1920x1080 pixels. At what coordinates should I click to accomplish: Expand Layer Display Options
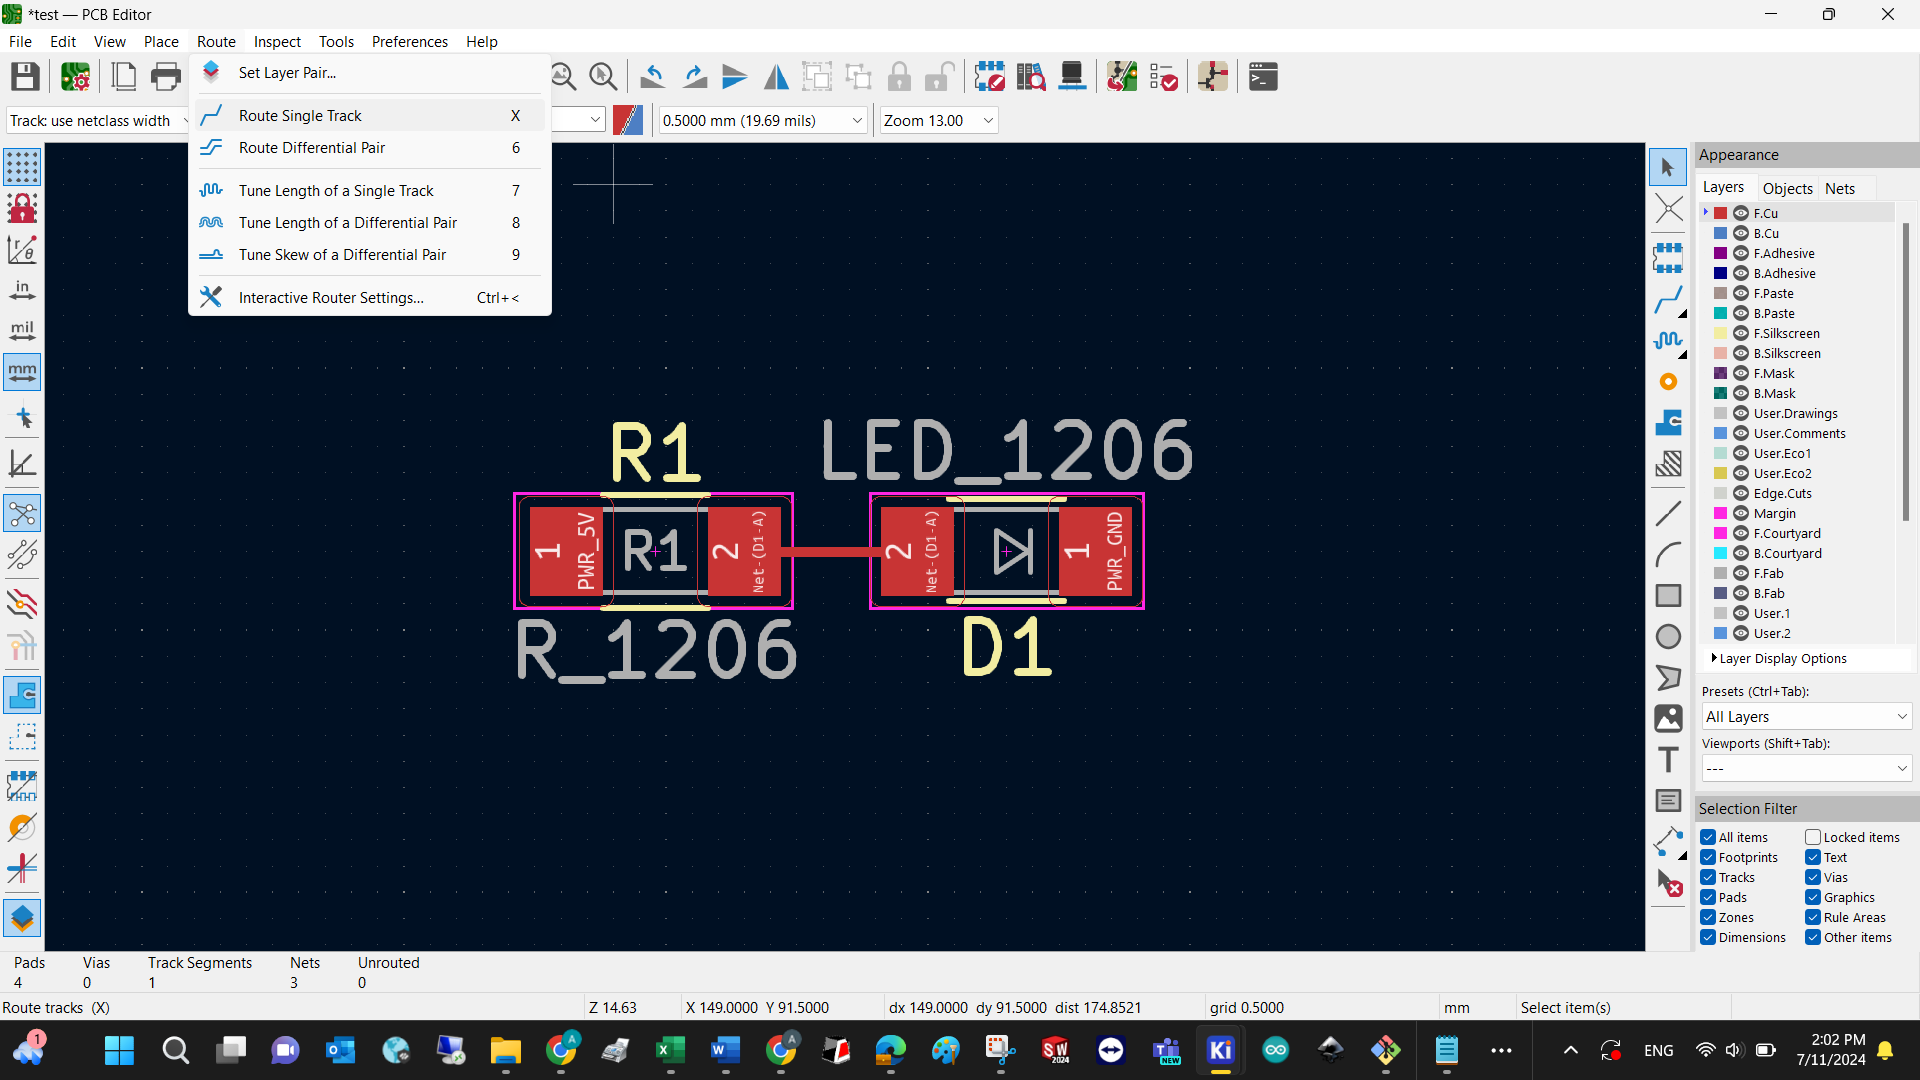pyautogui.click(x=1780, y=658)
